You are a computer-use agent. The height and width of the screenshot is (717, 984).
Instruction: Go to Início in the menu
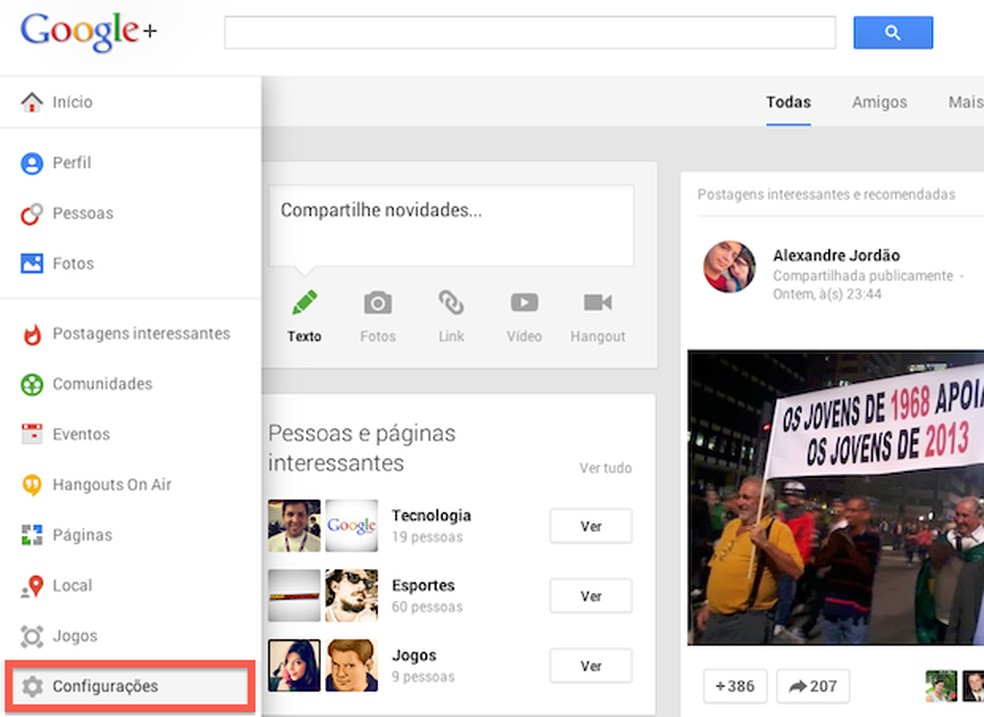(72, 101)
